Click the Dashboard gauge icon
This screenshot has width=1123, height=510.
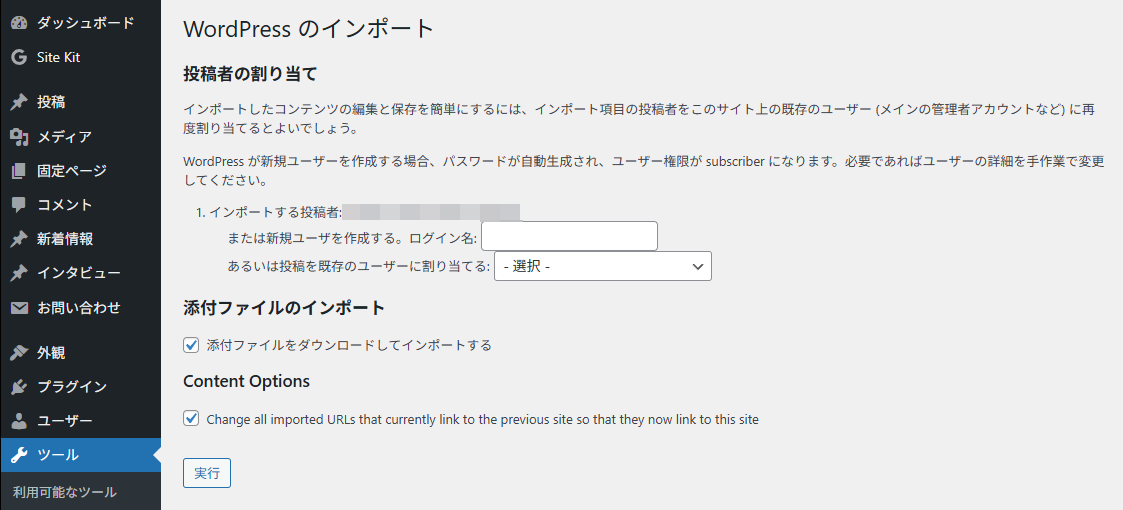click(19, 23)
